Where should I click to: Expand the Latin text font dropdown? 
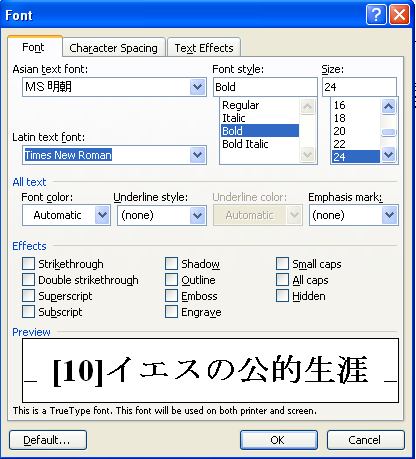[x=198, y=155]
